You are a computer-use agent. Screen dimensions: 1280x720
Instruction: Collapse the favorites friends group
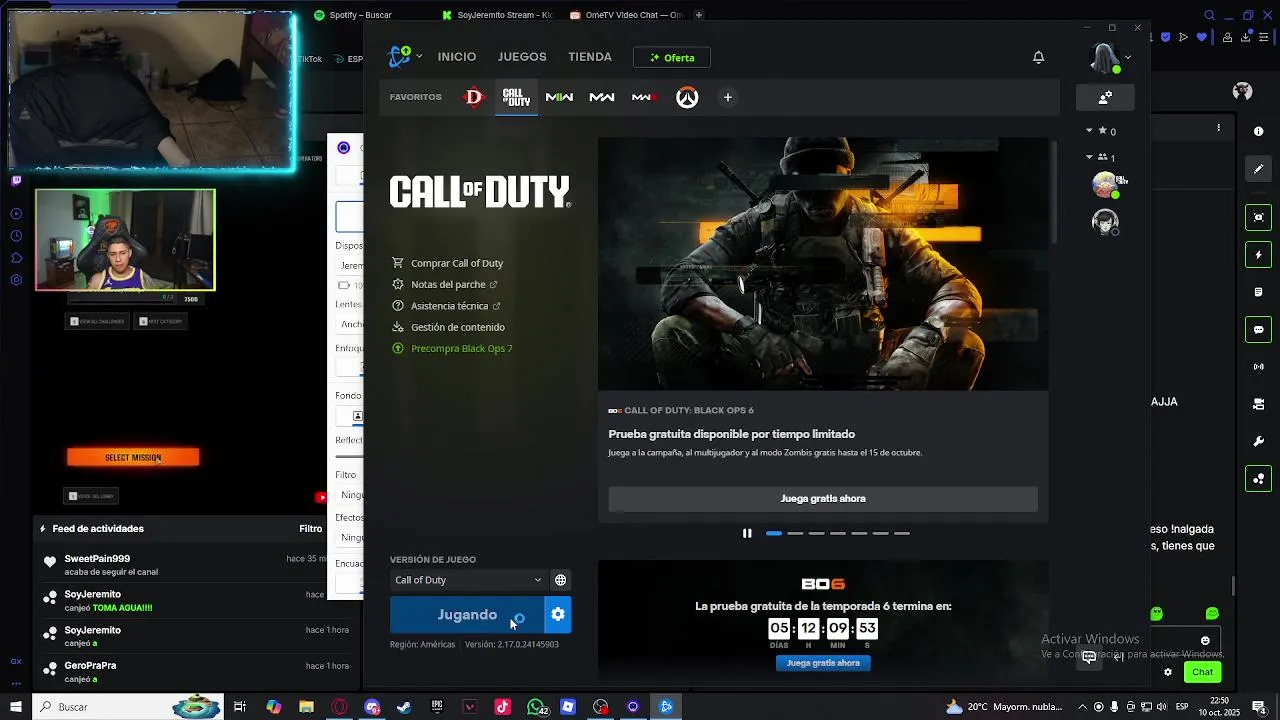click(x=1090, y=131)
